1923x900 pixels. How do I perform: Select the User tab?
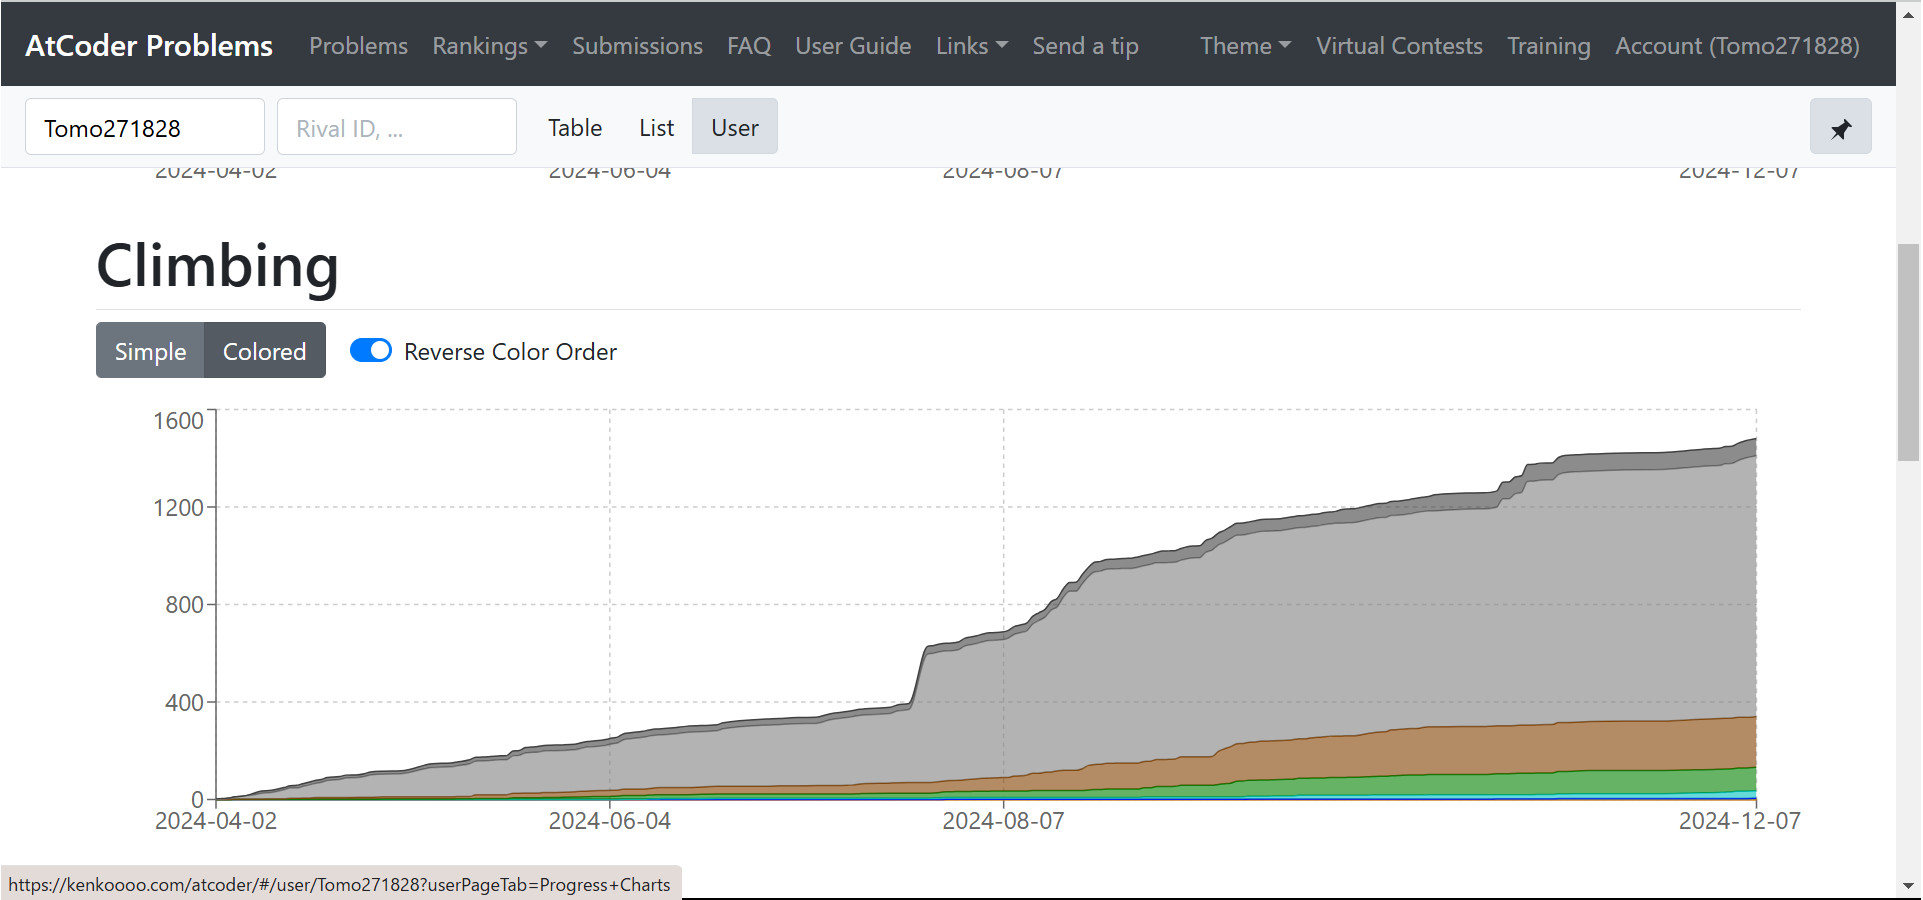735,127
